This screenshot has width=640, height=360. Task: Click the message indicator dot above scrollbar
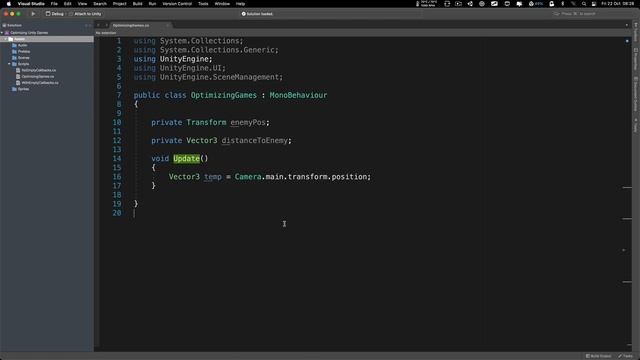pos(627,41)
